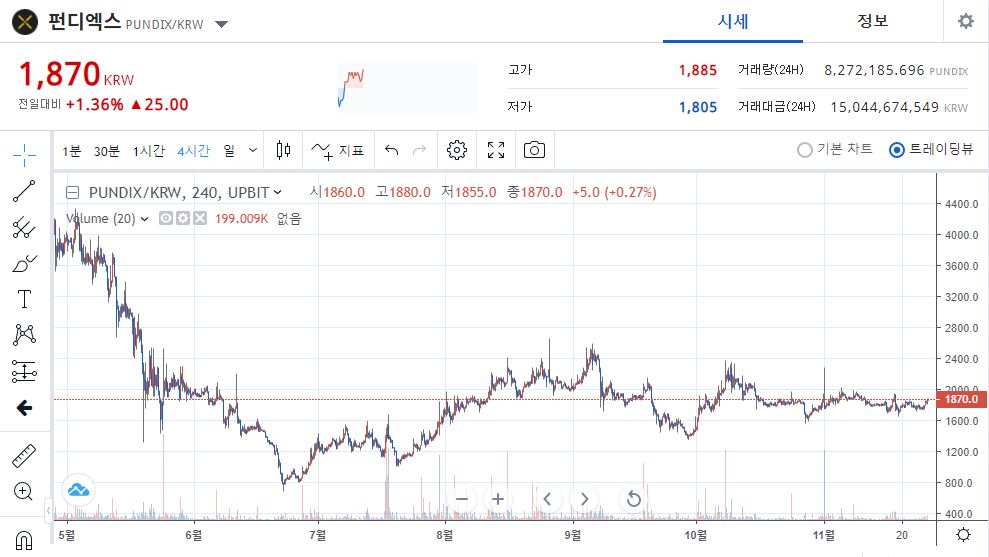Select the 1분 interval
989x557 pixels.
[x=71, y=151]
